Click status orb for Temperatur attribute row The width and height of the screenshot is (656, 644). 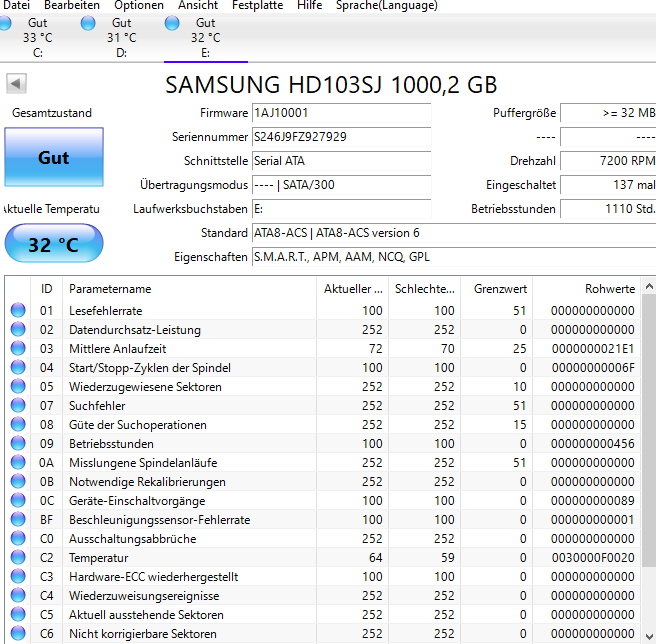pos(18,557)
